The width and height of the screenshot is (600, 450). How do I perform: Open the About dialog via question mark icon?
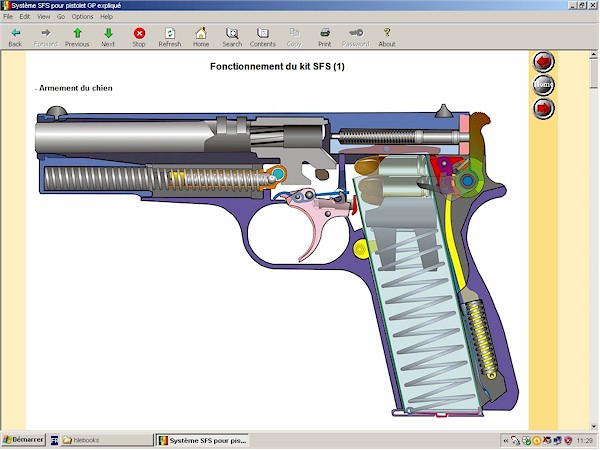coord(387,37)
